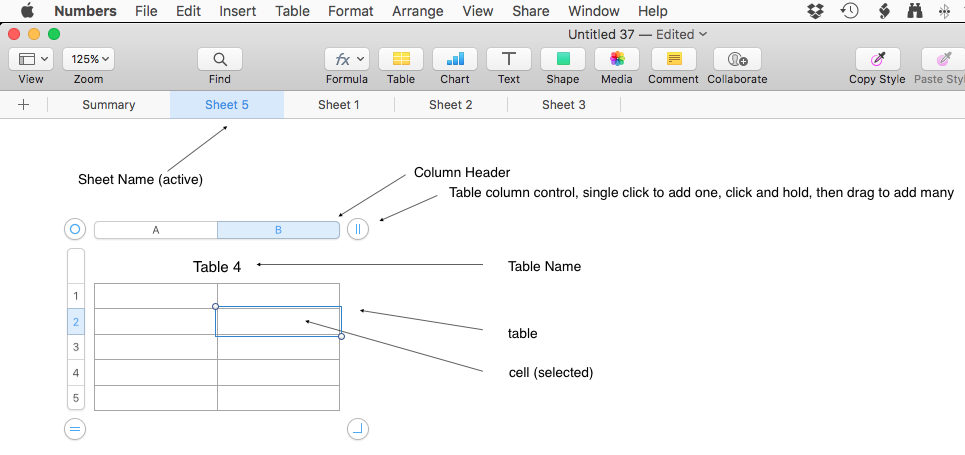
Task: Click the binoculars menu bar icon
Action: [915, 10]
